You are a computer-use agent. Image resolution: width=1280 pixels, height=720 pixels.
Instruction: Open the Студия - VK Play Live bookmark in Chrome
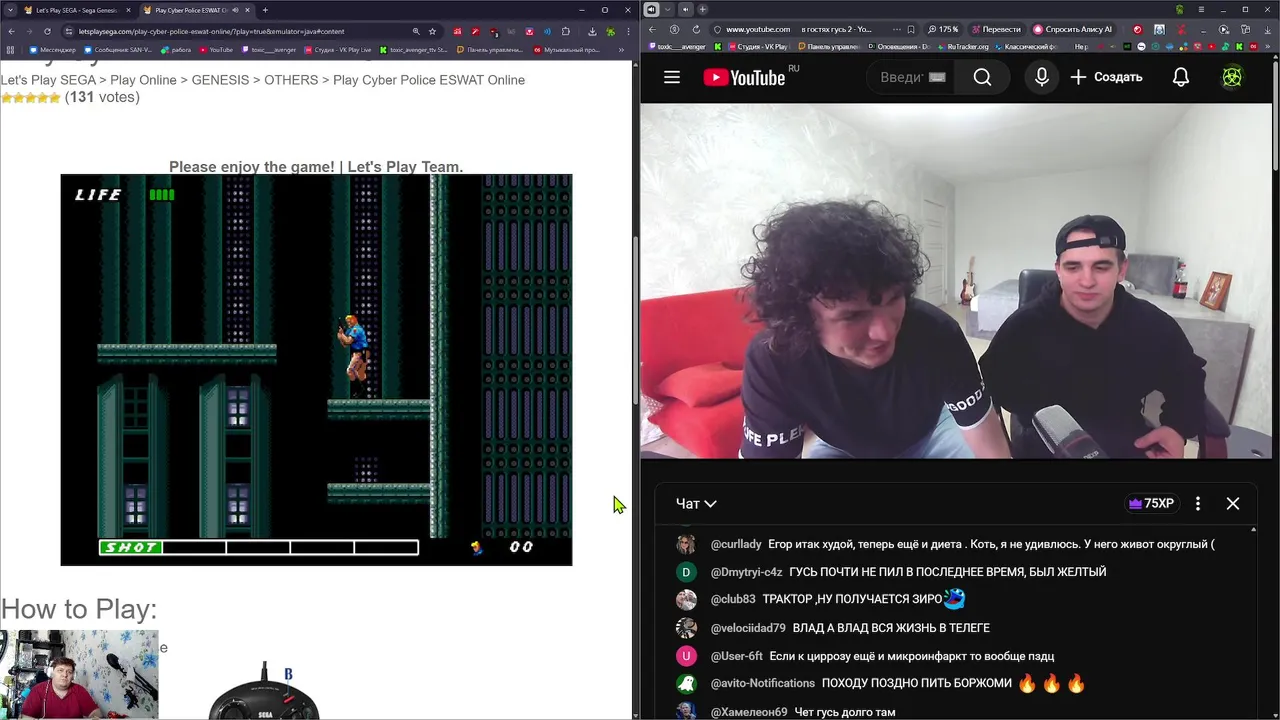point(338,50)
